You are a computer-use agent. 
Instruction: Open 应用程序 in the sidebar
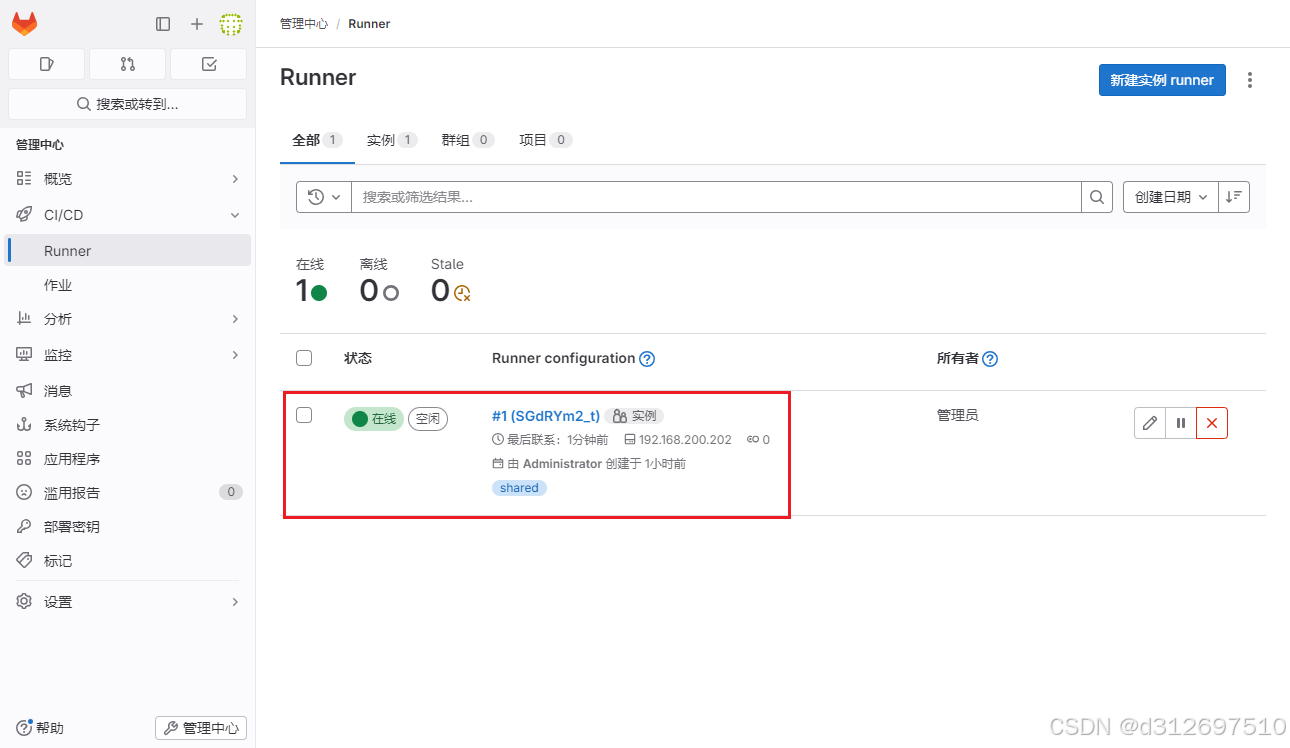[128, 459]
